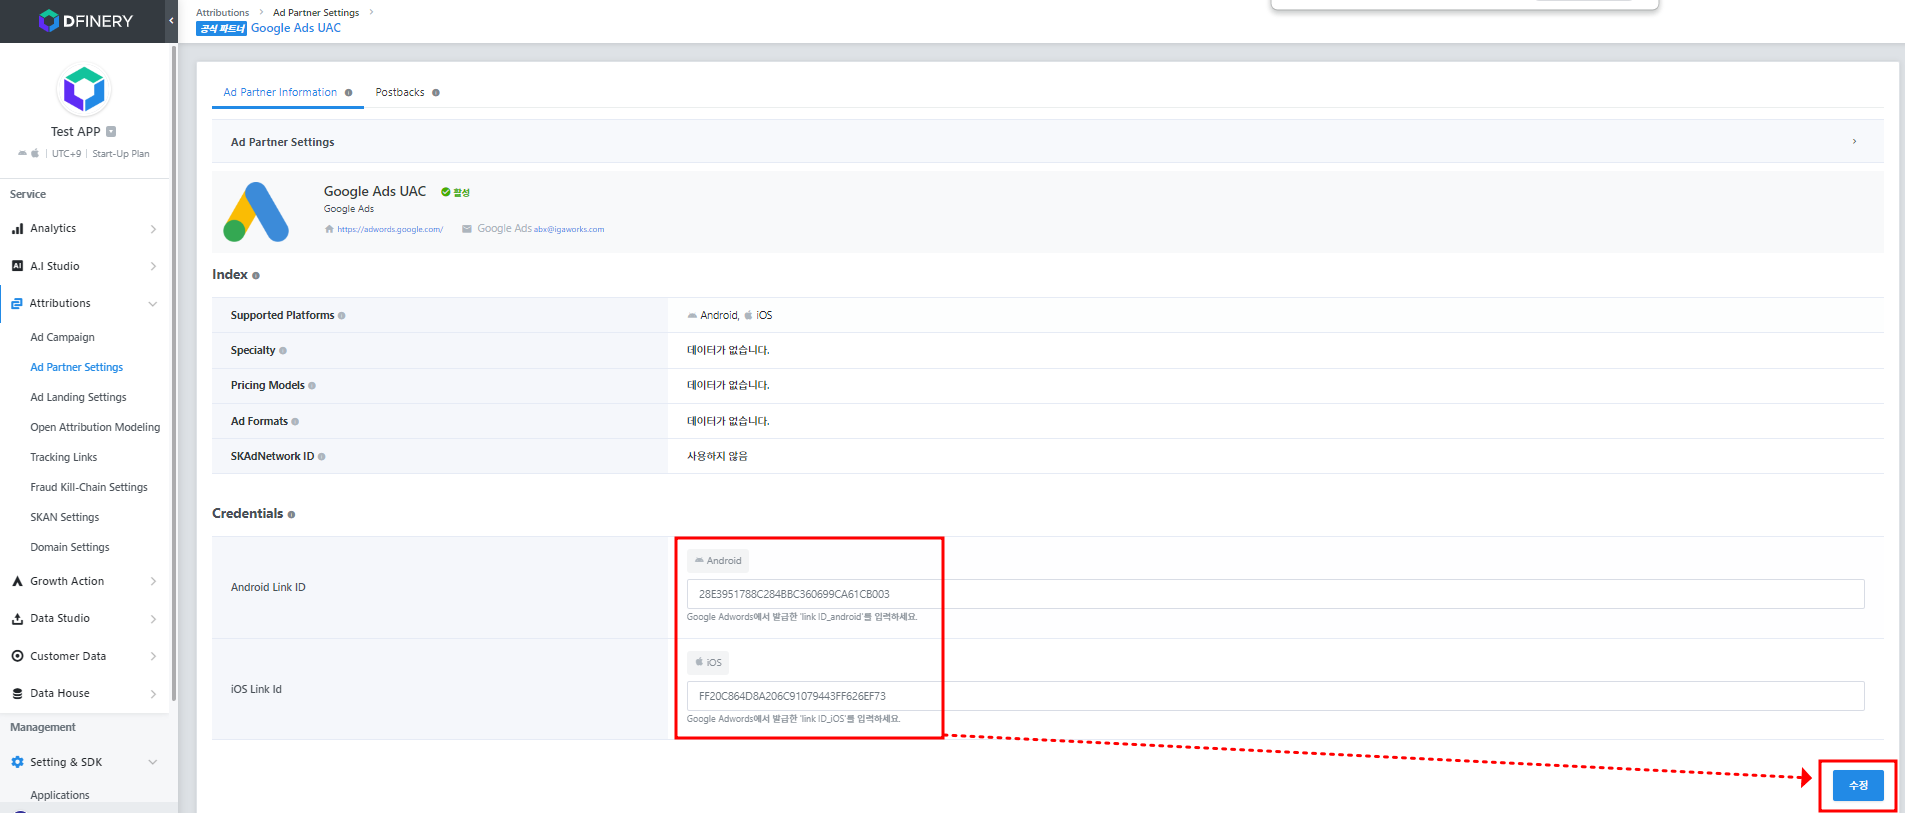Click info icon beside SKAdNetwork ID
Image resolution: width=1905 pixels, height=813 pixels.
coord(322,457)
